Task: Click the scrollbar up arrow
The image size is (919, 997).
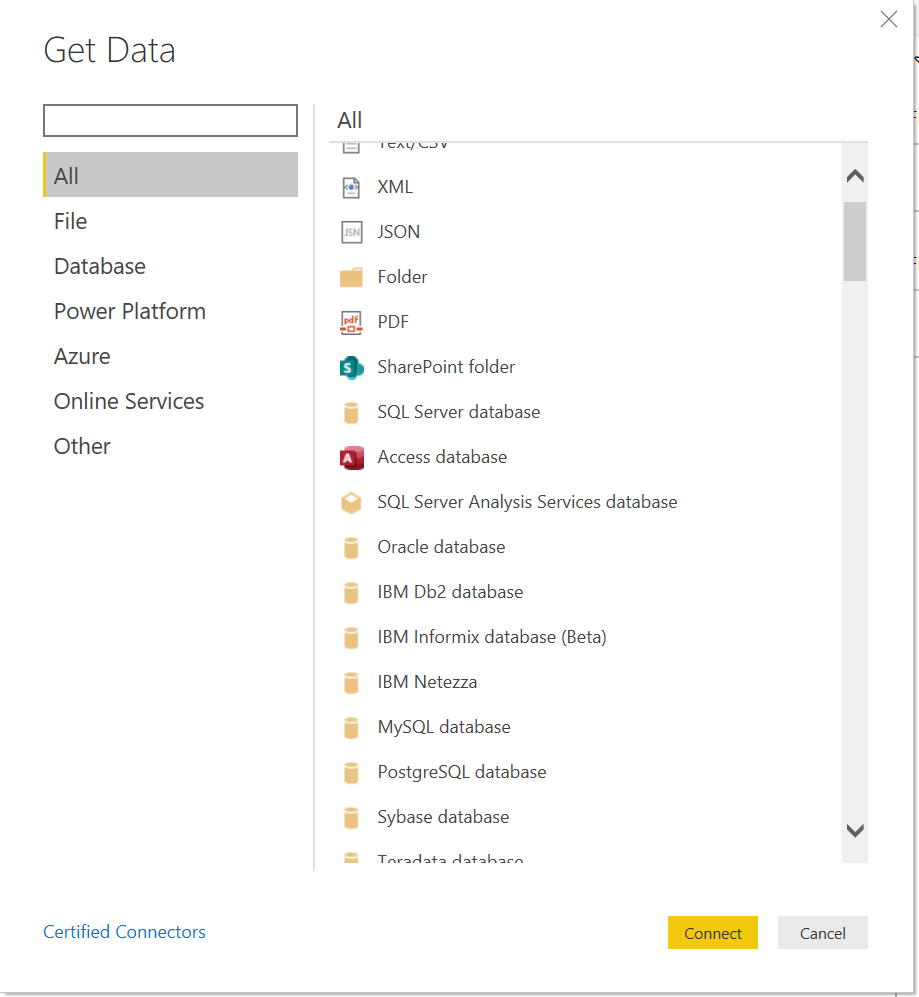Action: tap(855, 175)
